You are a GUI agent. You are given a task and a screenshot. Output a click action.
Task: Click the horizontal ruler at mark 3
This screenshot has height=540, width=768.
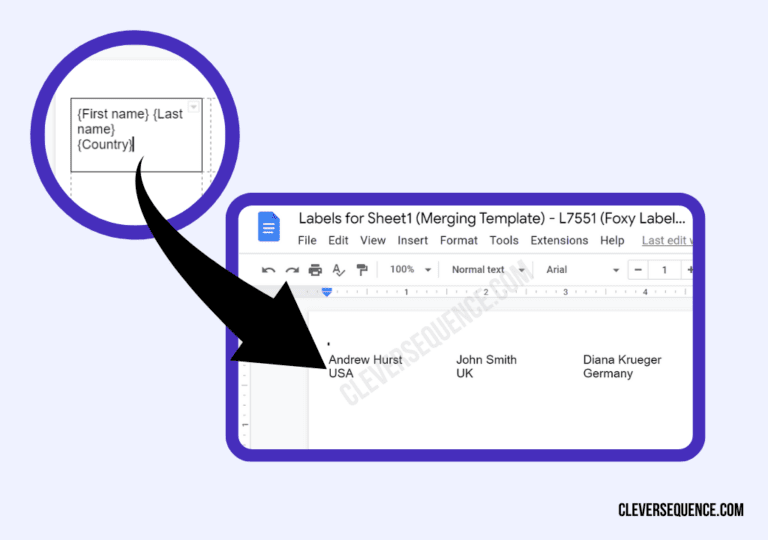point(565,292)
